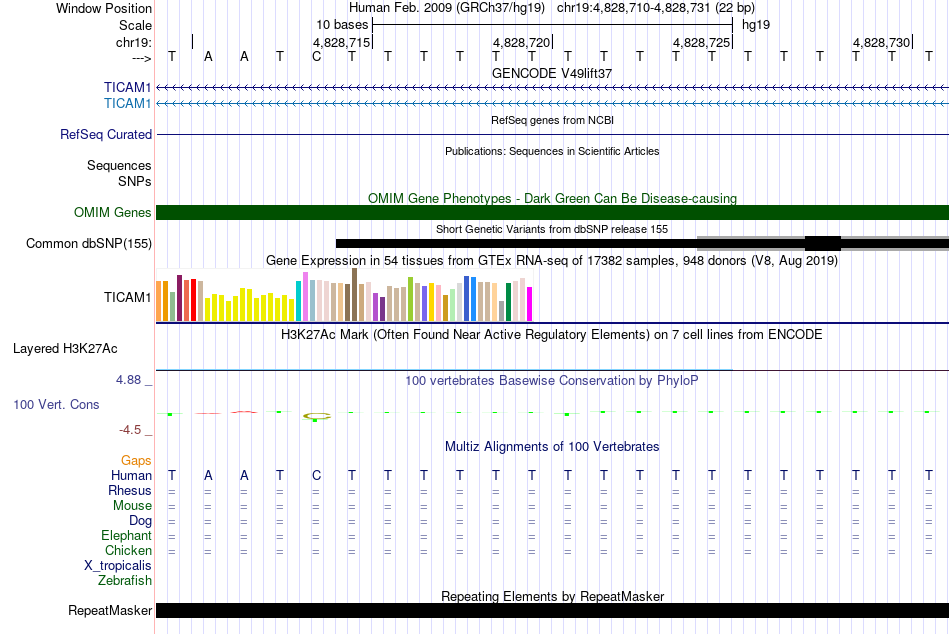950x634 pixels.
Task: Click the H3K27Ac Mark track title
Action: (552, 335)
